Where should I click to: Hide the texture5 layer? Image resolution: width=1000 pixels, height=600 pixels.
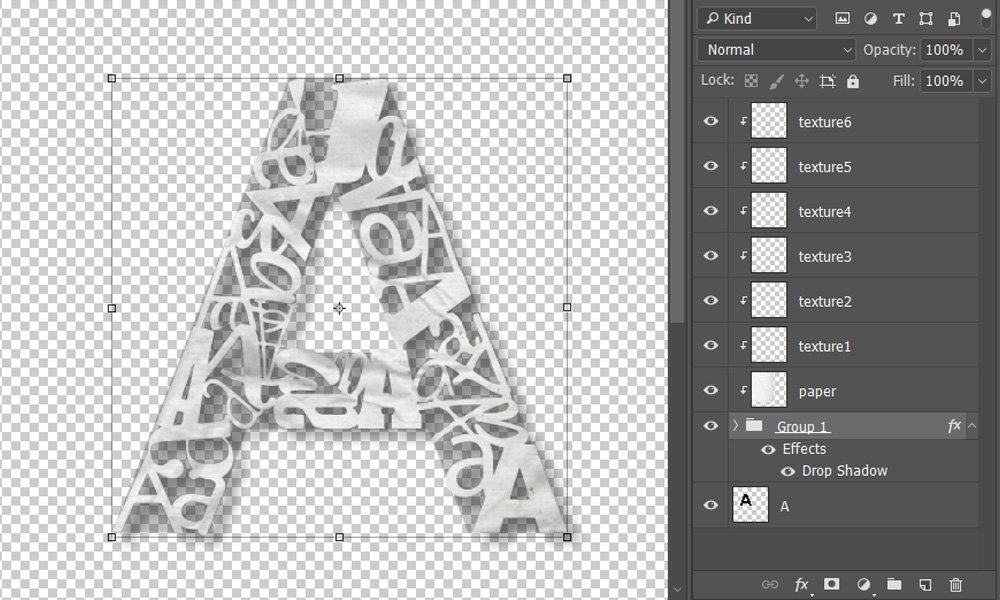710,166
